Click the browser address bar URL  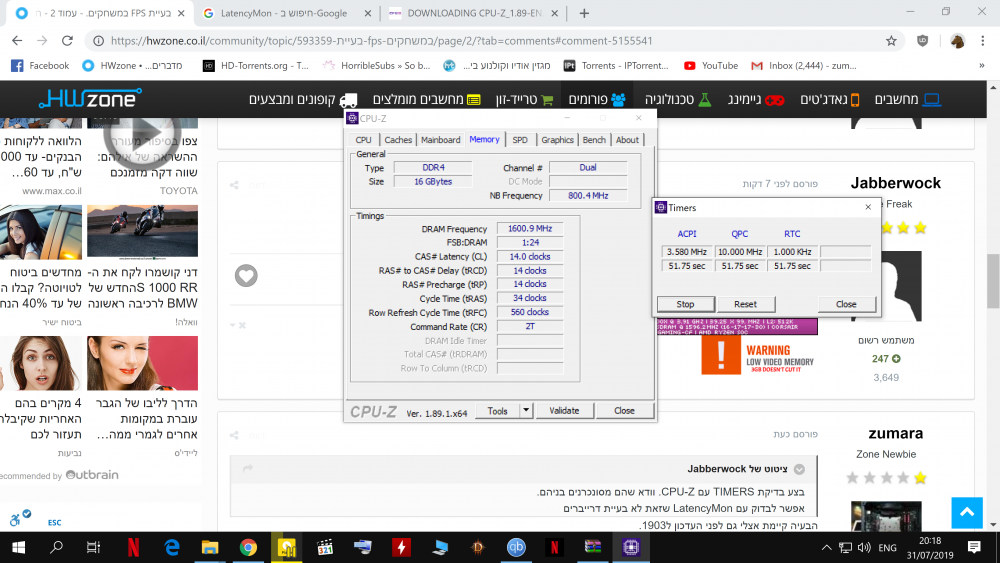click(x=400, y=41)
